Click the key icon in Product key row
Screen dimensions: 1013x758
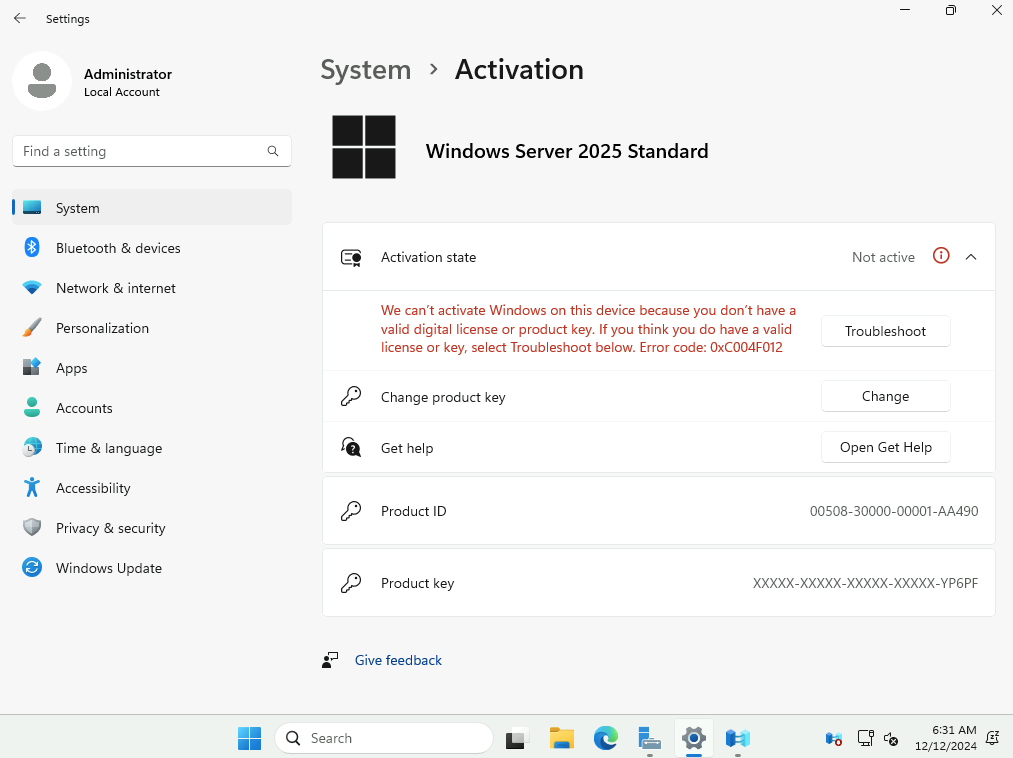[x=351, y=583]
